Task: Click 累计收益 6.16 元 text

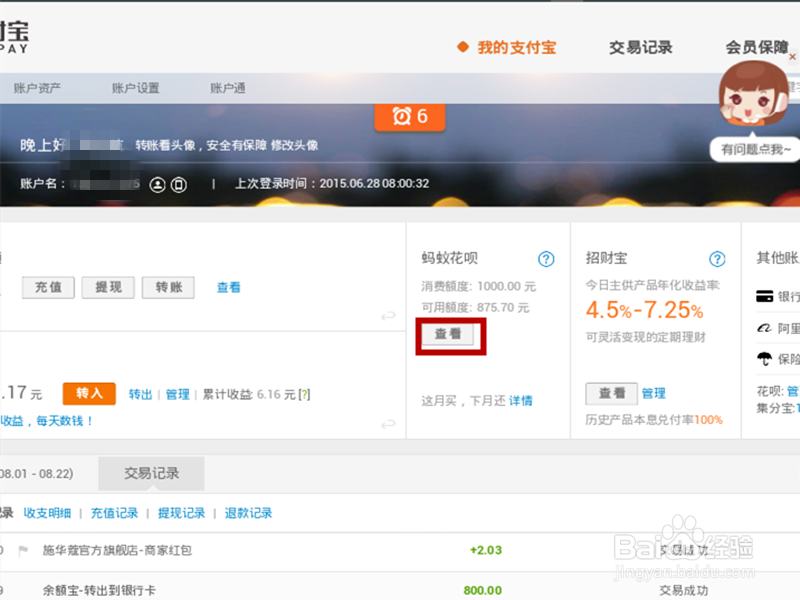Action: click(x=249, y=394)
